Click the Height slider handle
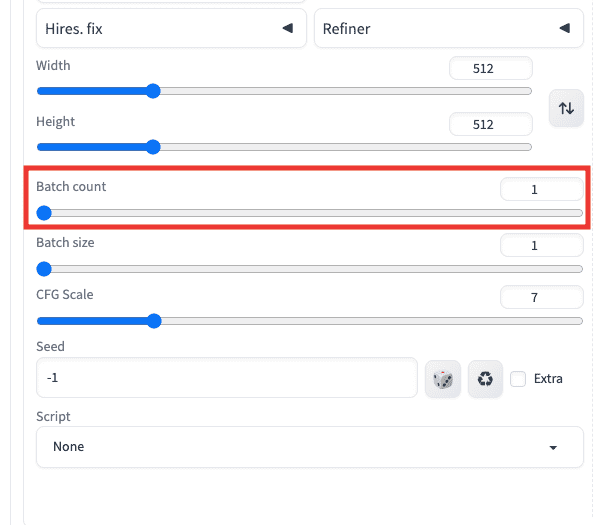595x525 pixels. point(153,147)
